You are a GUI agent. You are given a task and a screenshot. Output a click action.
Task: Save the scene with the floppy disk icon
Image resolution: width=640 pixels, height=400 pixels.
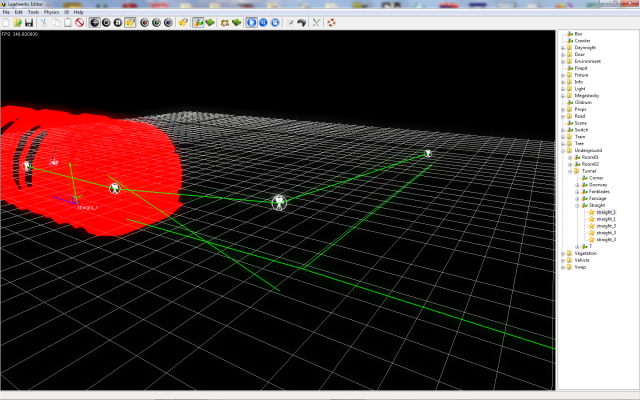[x=29, y=22]
